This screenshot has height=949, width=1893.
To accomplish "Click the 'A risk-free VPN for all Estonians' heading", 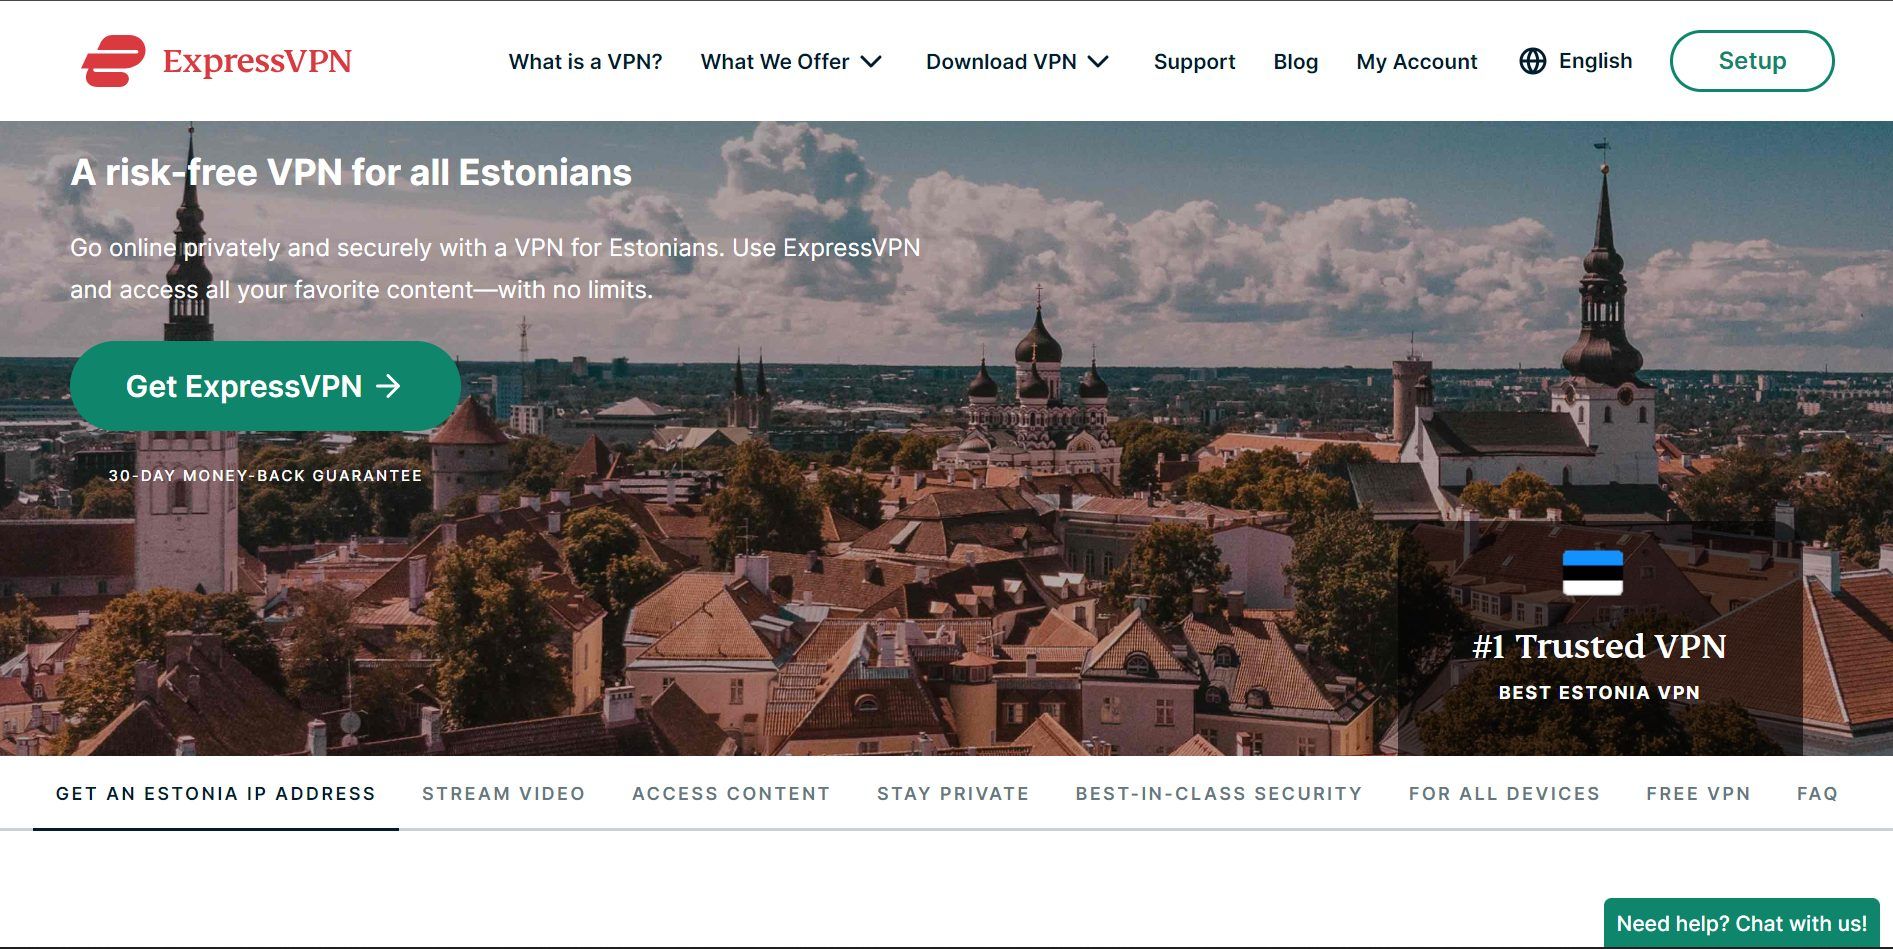I will pyautogui.click(x=351, y=173).
